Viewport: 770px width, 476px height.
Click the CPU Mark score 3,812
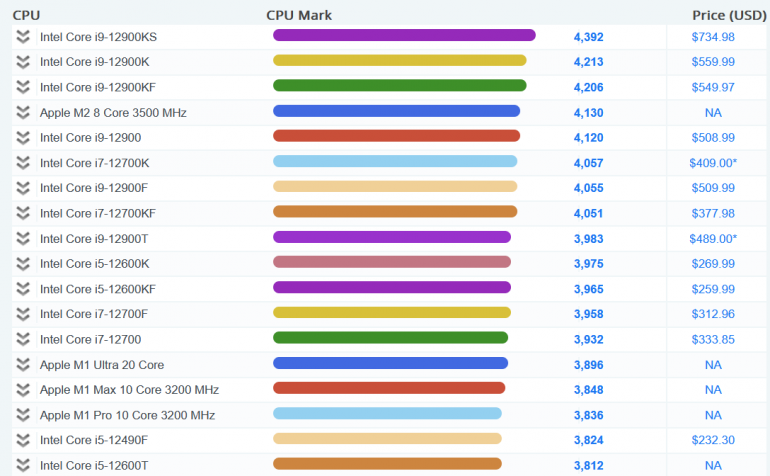588,466
